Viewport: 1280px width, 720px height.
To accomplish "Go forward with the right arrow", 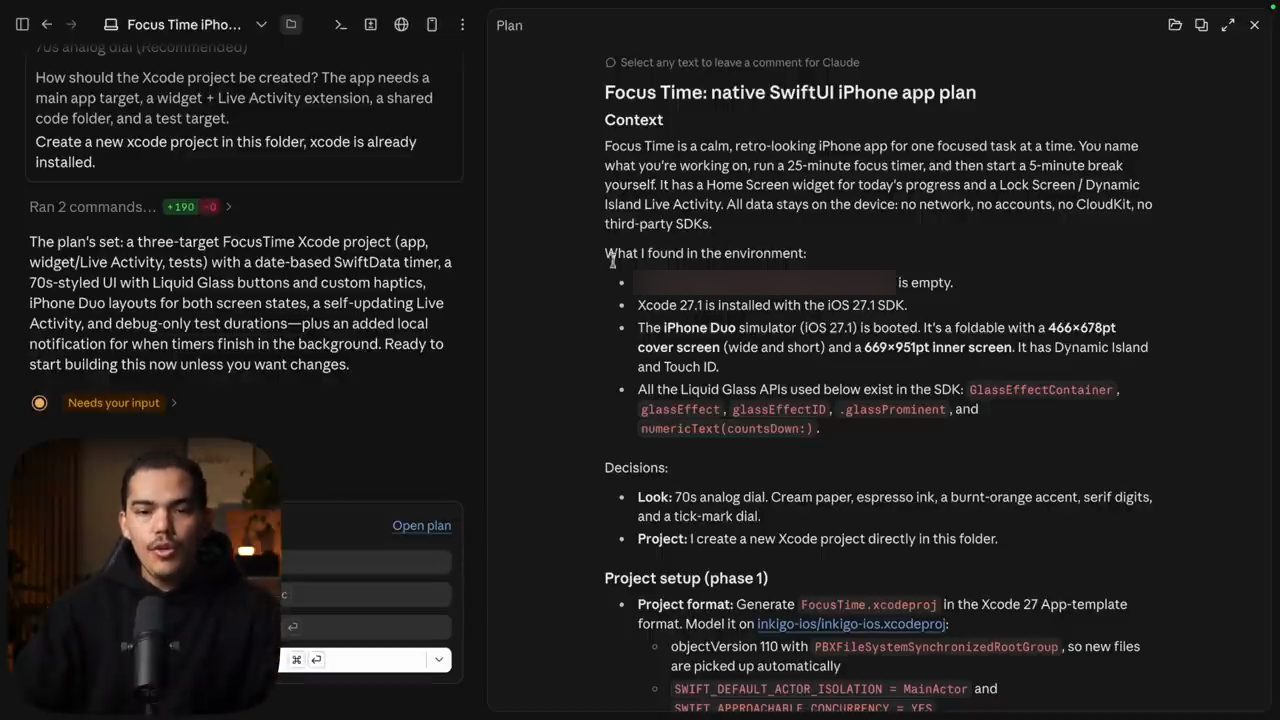I will pyautogui.click(x=71, y=24).
